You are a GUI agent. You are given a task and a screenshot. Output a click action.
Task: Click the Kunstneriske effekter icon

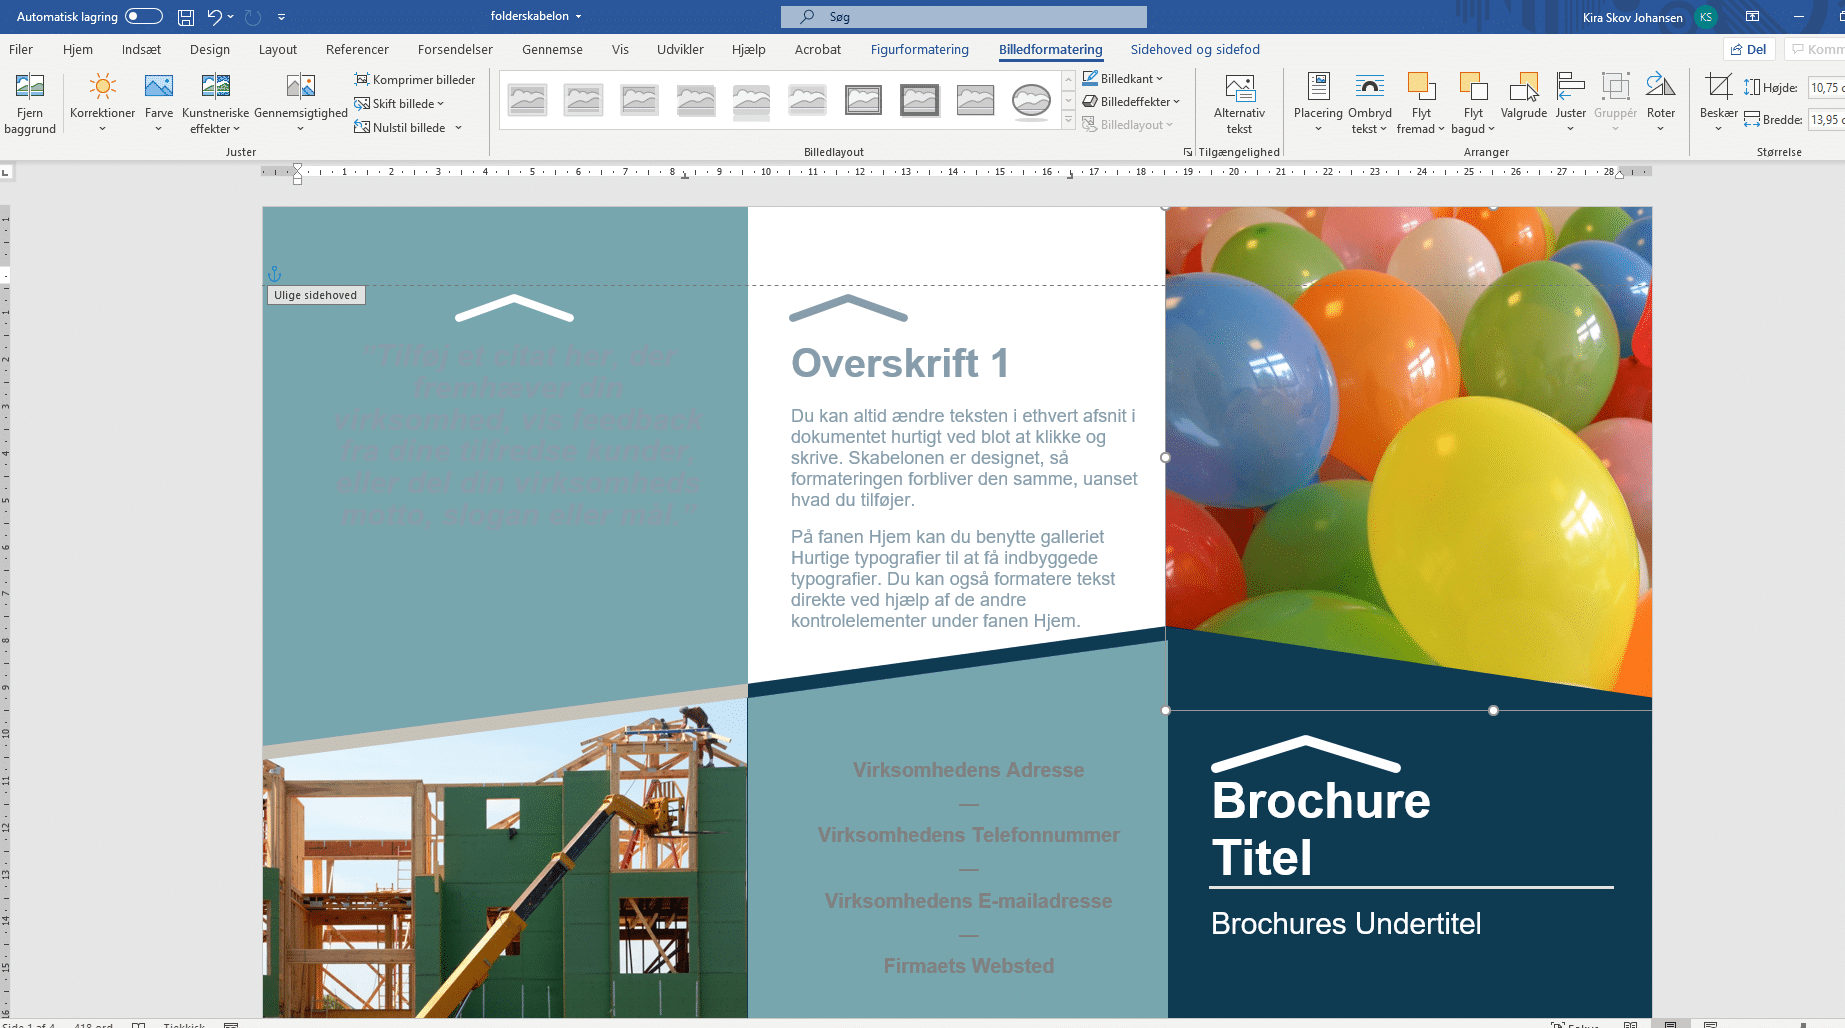tap(215, 88)
